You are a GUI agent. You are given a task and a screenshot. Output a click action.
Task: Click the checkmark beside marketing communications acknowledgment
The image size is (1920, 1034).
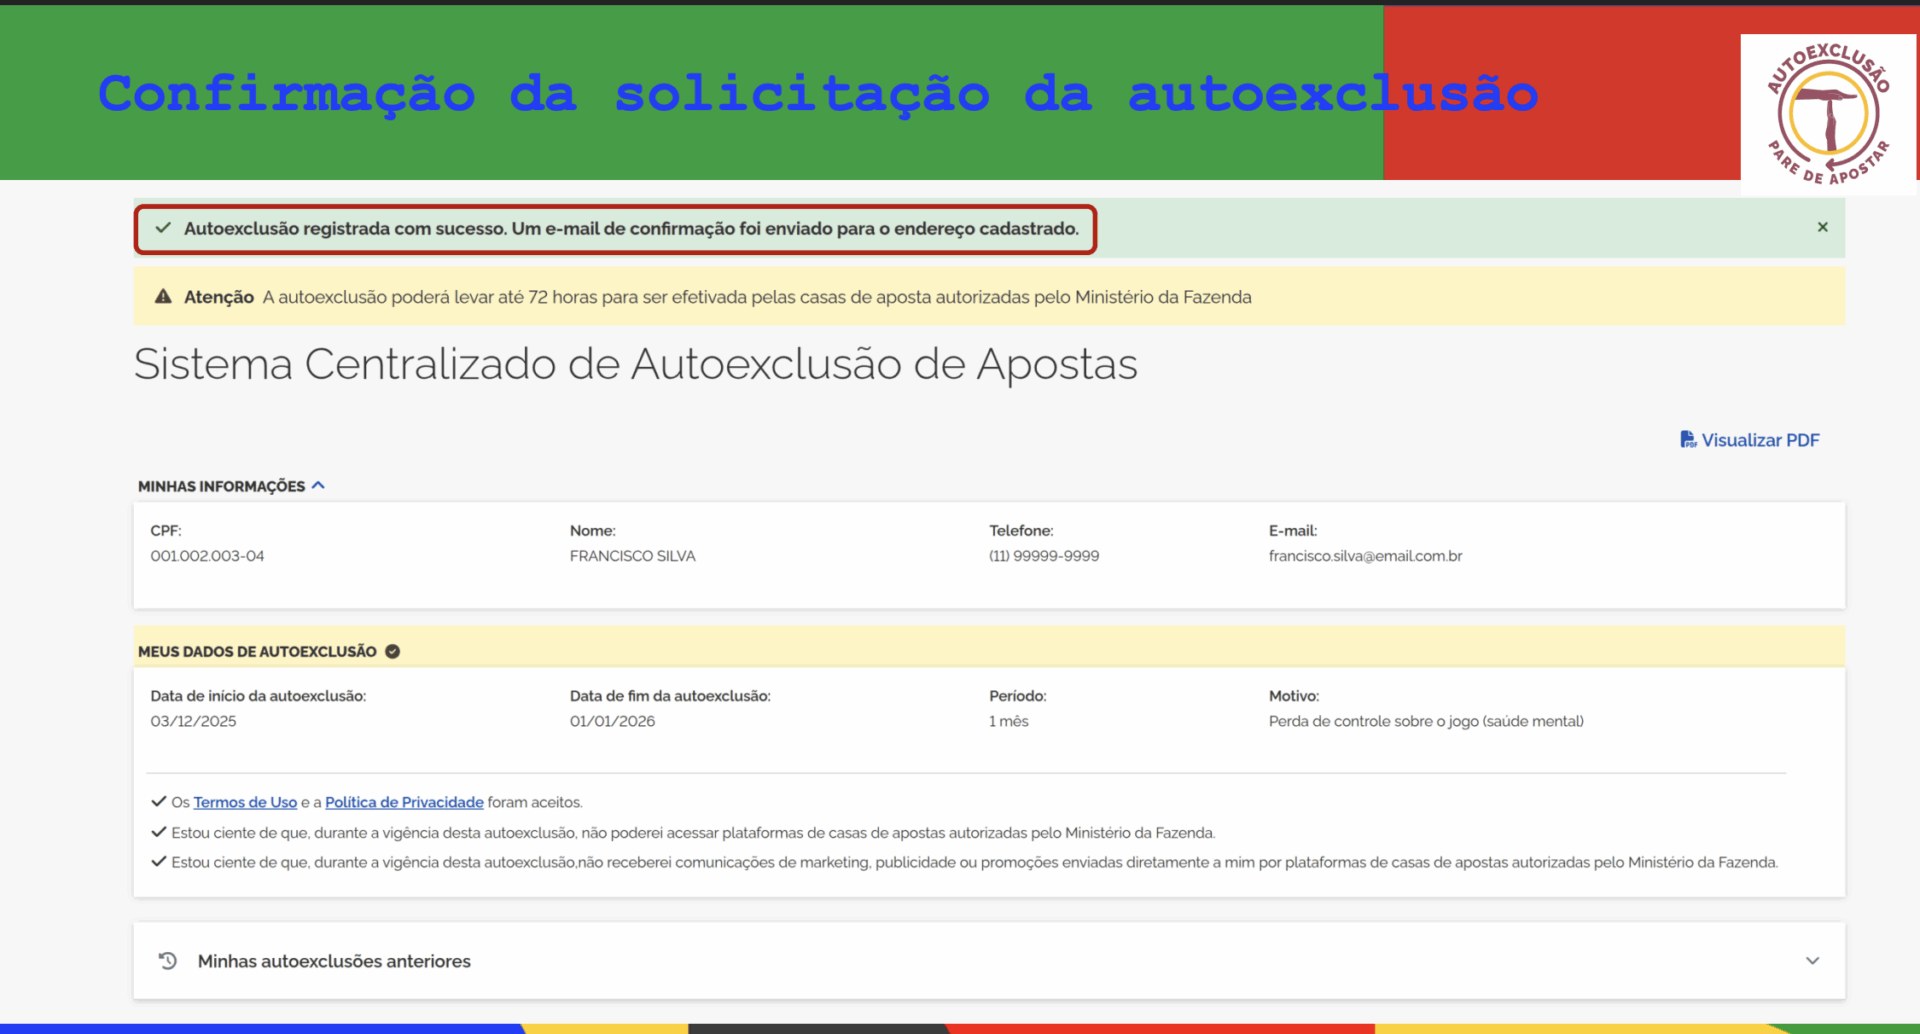(158, 861)
